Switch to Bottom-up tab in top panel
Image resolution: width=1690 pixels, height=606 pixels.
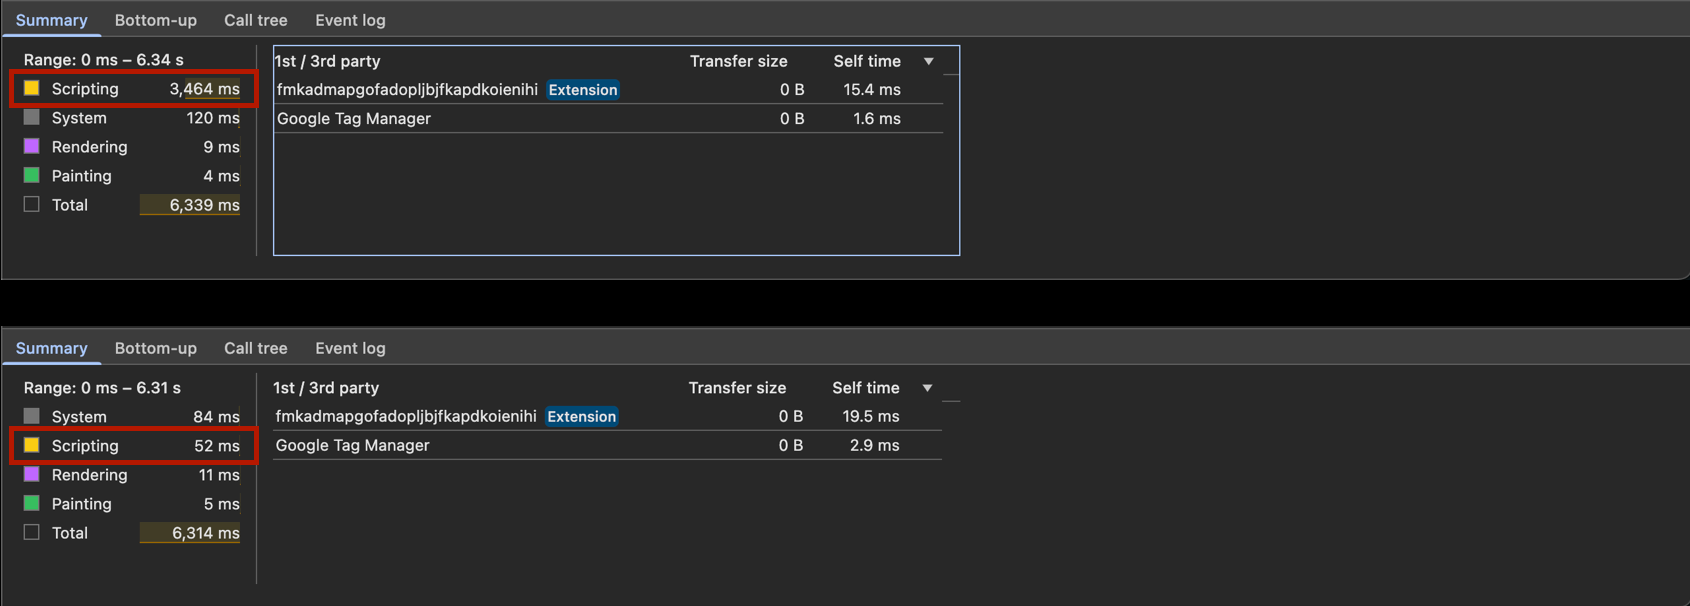pos(156,20)
